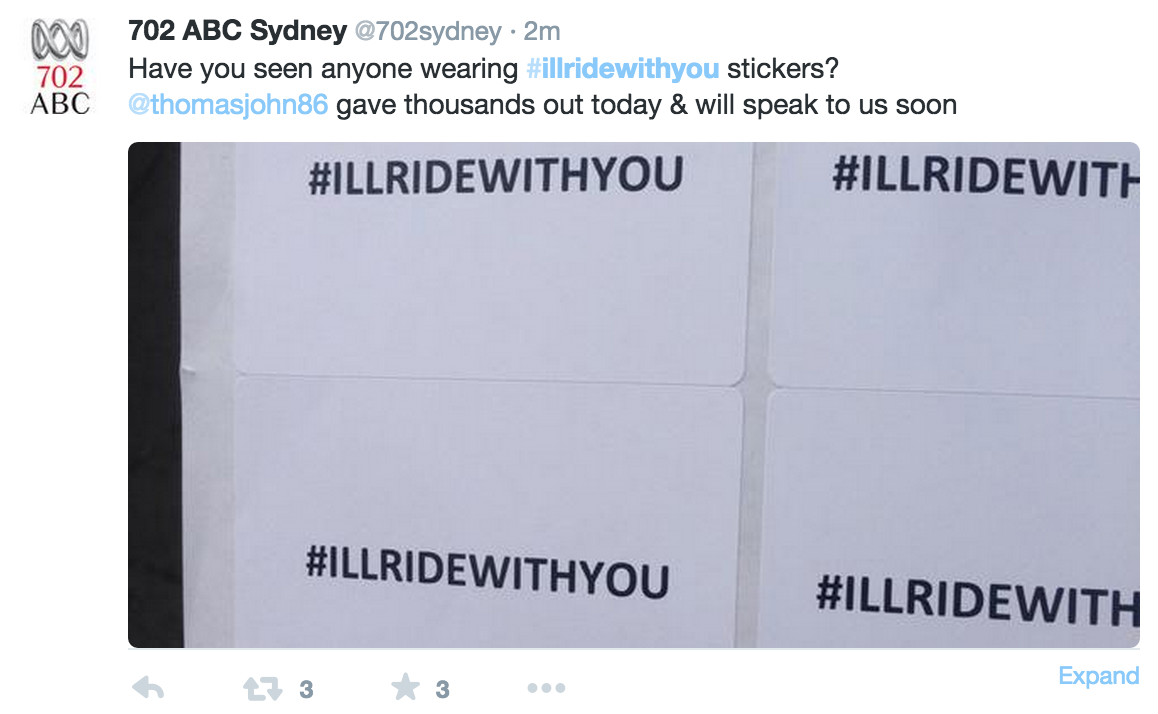Open the more options ellipsis menu

(x=547, y=688)
